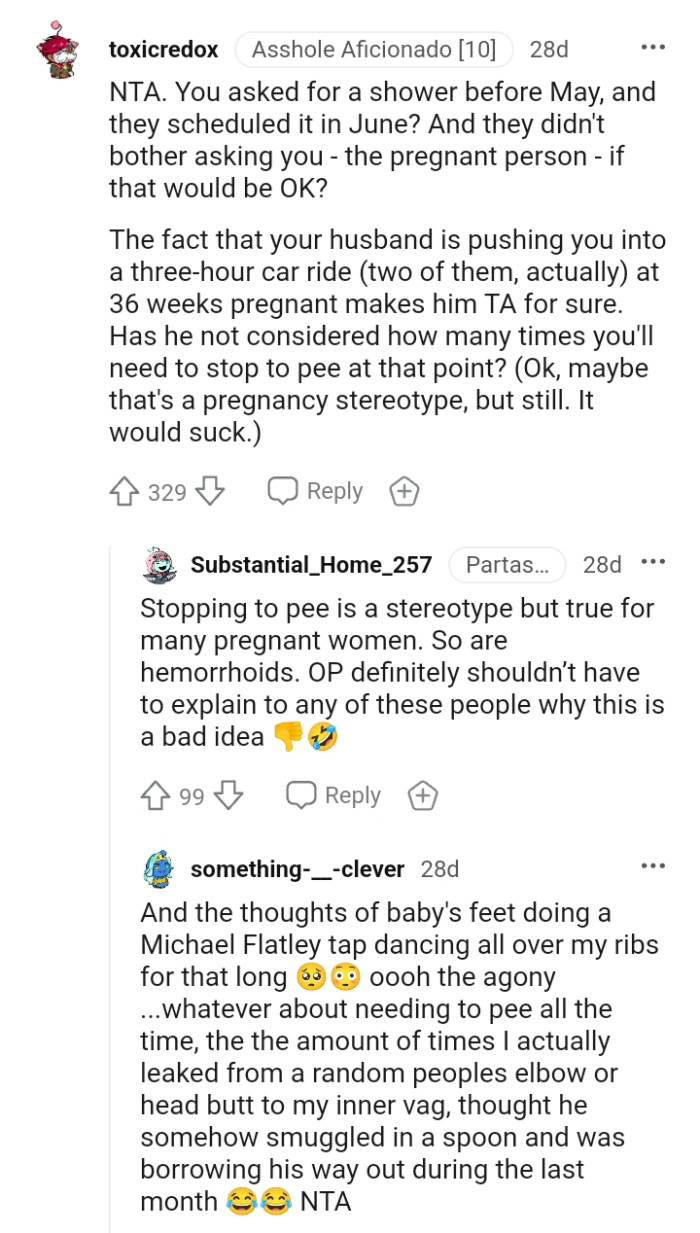The width and height of the screenshot is (700, 1233).
Task: Open Substantial_Home_257's profile link
Action: [x=311, y=563]
